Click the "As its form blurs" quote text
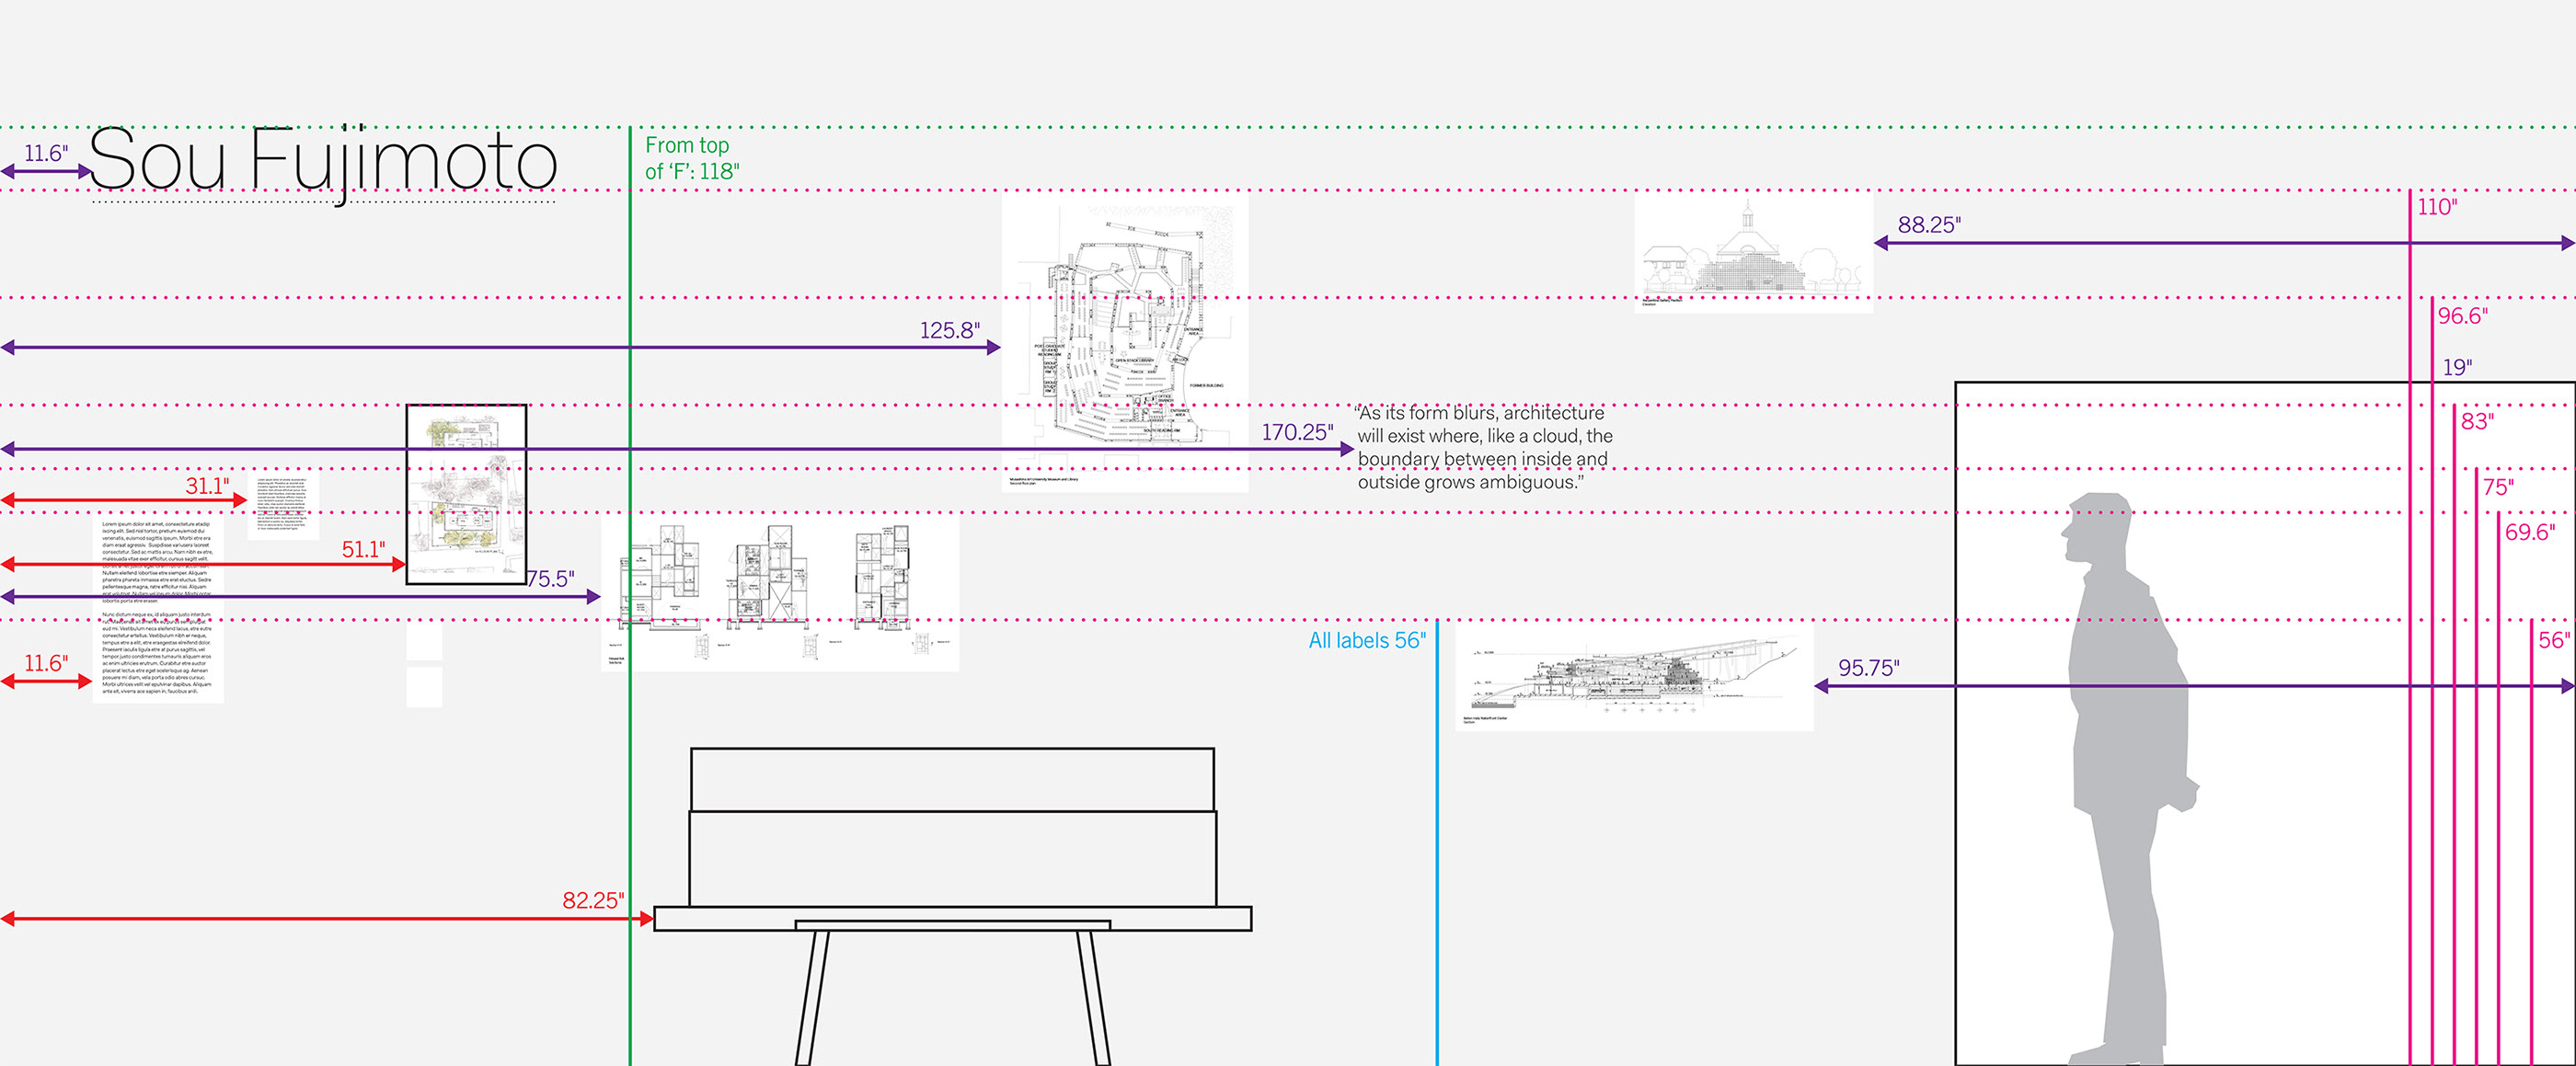The image size is (2576, 1066). coord(1483,447)
